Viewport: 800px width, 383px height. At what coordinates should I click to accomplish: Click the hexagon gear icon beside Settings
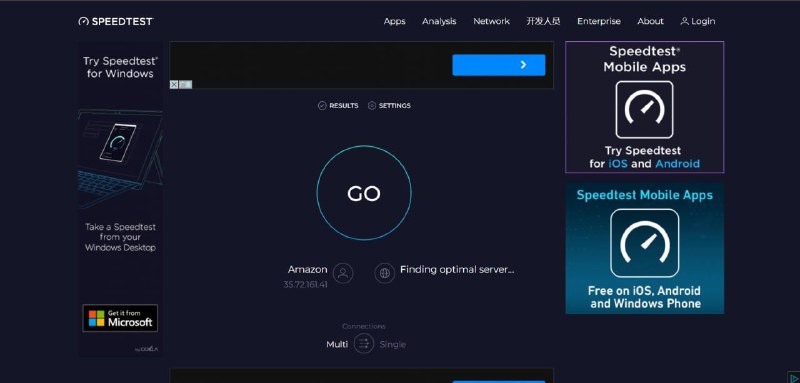pos(372,106)
